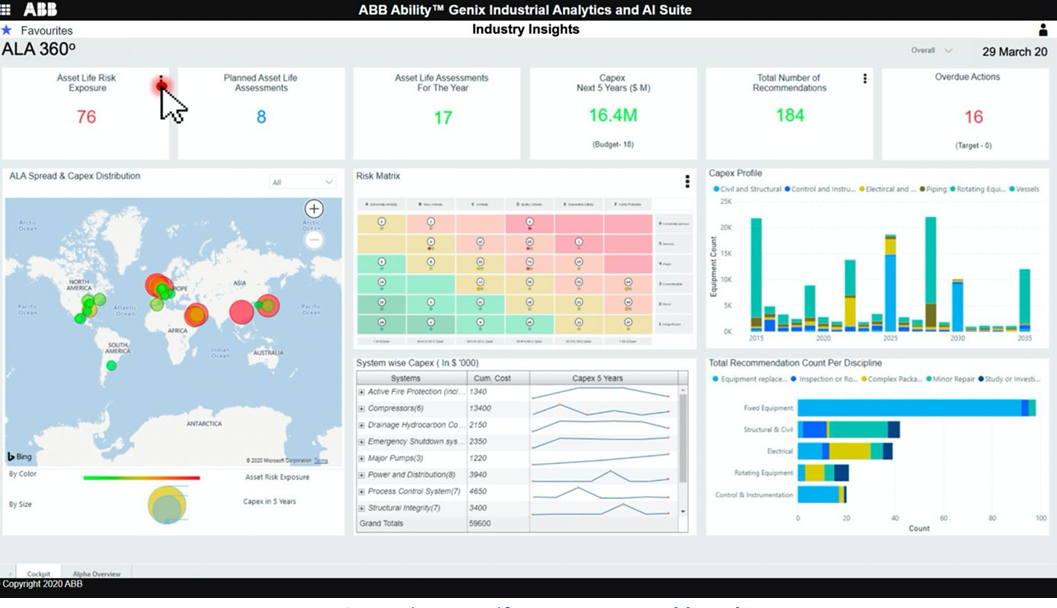Open Total Number of Recommendations options menu
This screenshot has height=608, width=1057.
coord(865,79)
